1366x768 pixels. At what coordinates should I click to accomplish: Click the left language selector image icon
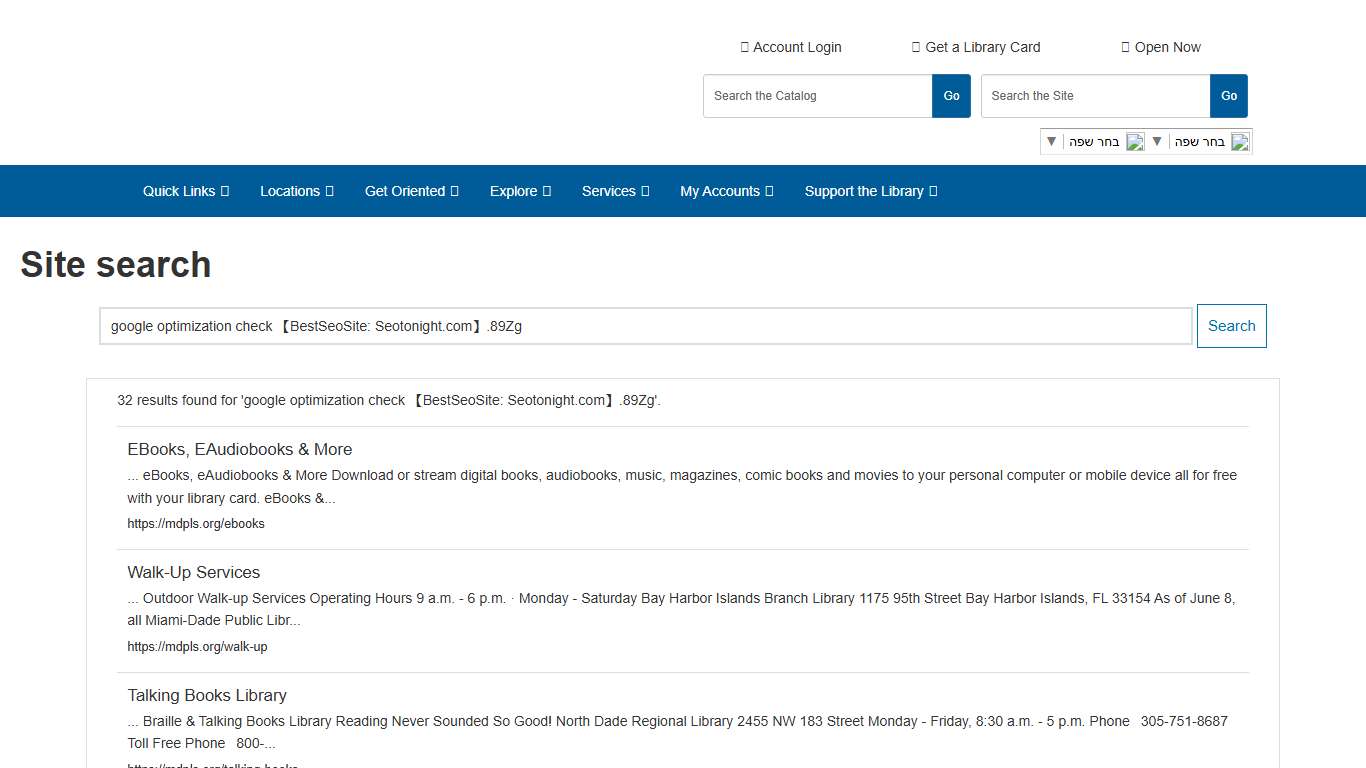coord(1135,141)
